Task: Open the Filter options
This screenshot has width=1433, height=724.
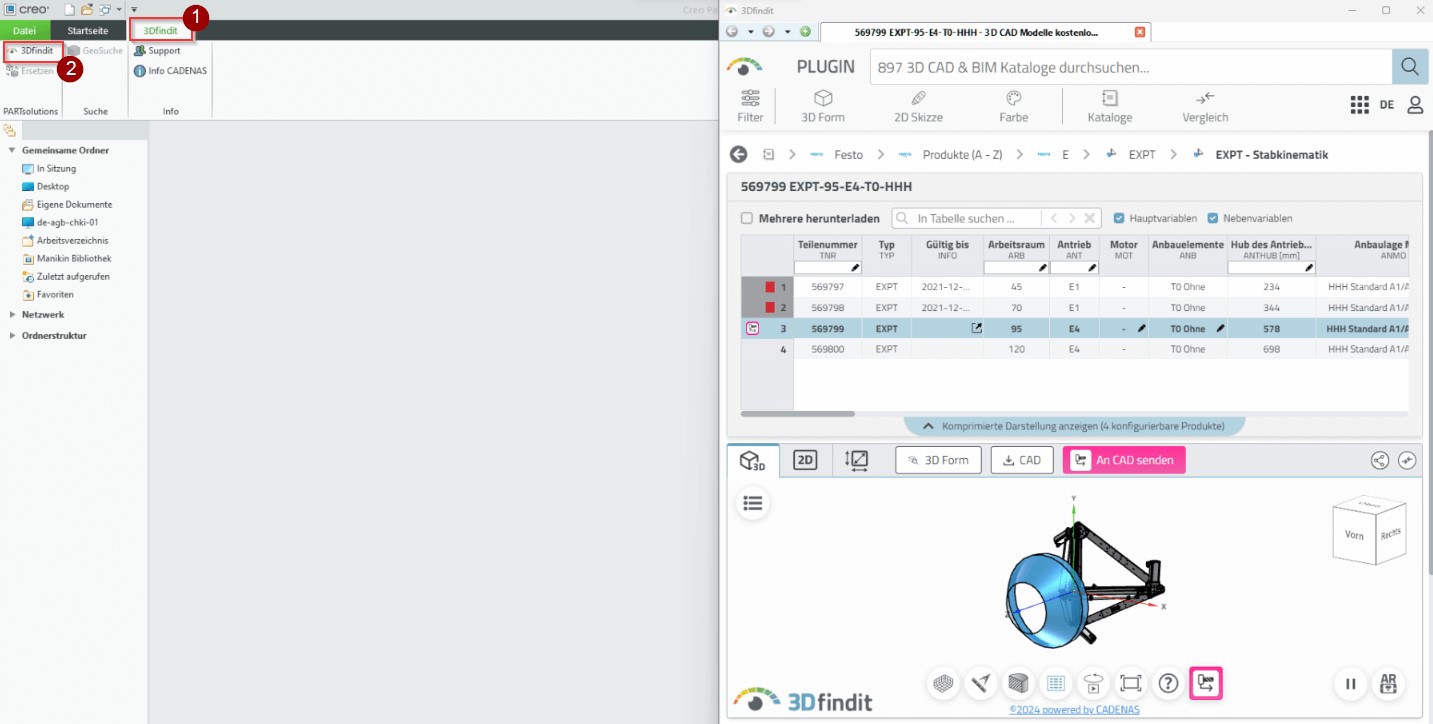Action: pos(750,106)
